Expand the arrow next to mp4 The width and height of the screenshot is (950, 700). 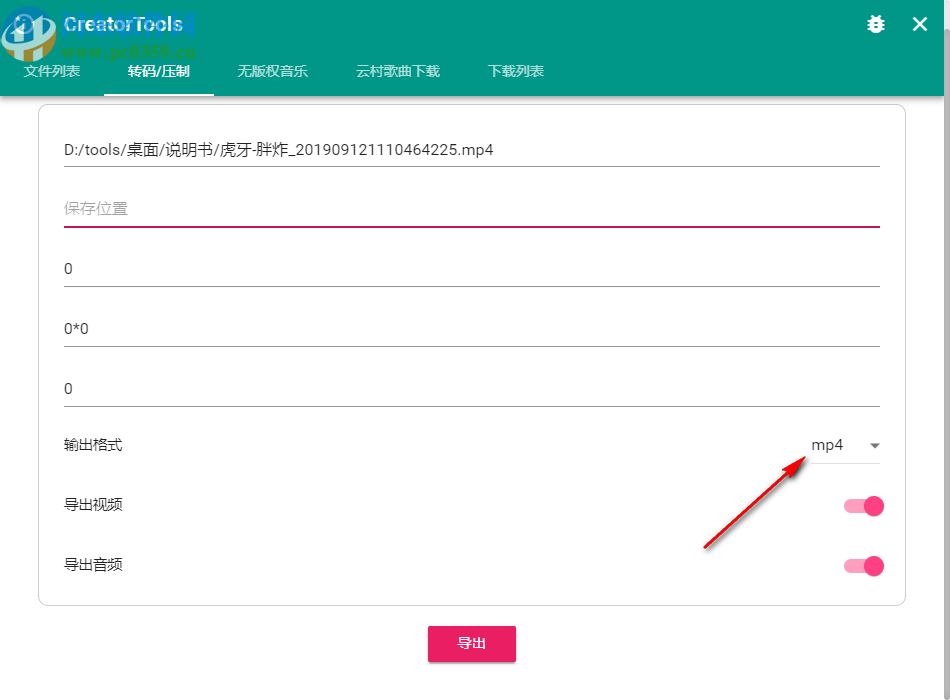pos(875,445)
